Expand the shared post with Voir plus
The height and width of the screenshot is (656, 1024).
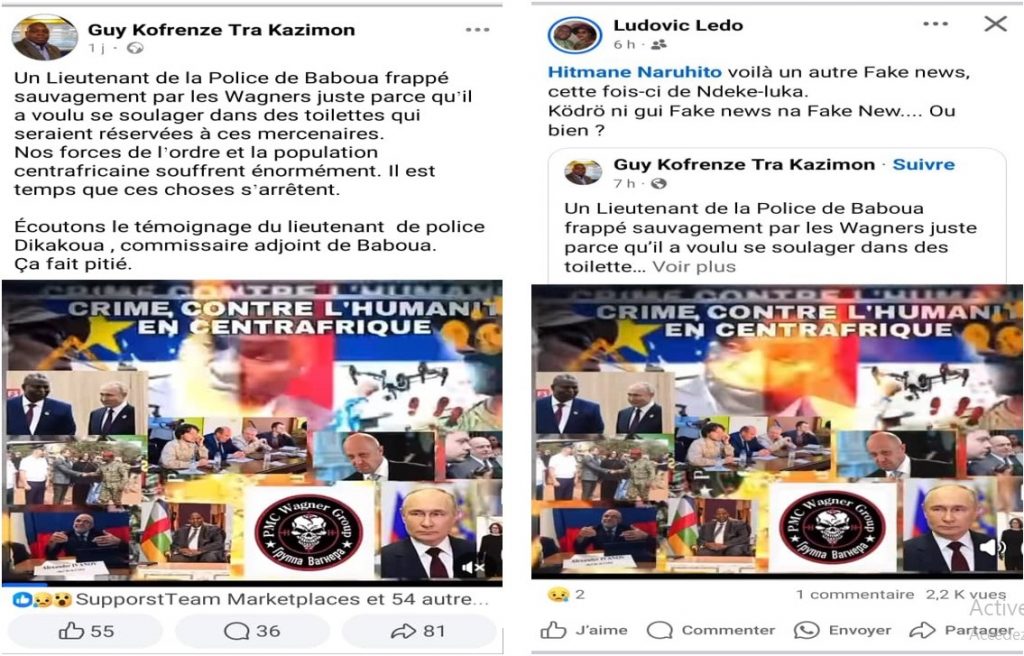point(694,267)
